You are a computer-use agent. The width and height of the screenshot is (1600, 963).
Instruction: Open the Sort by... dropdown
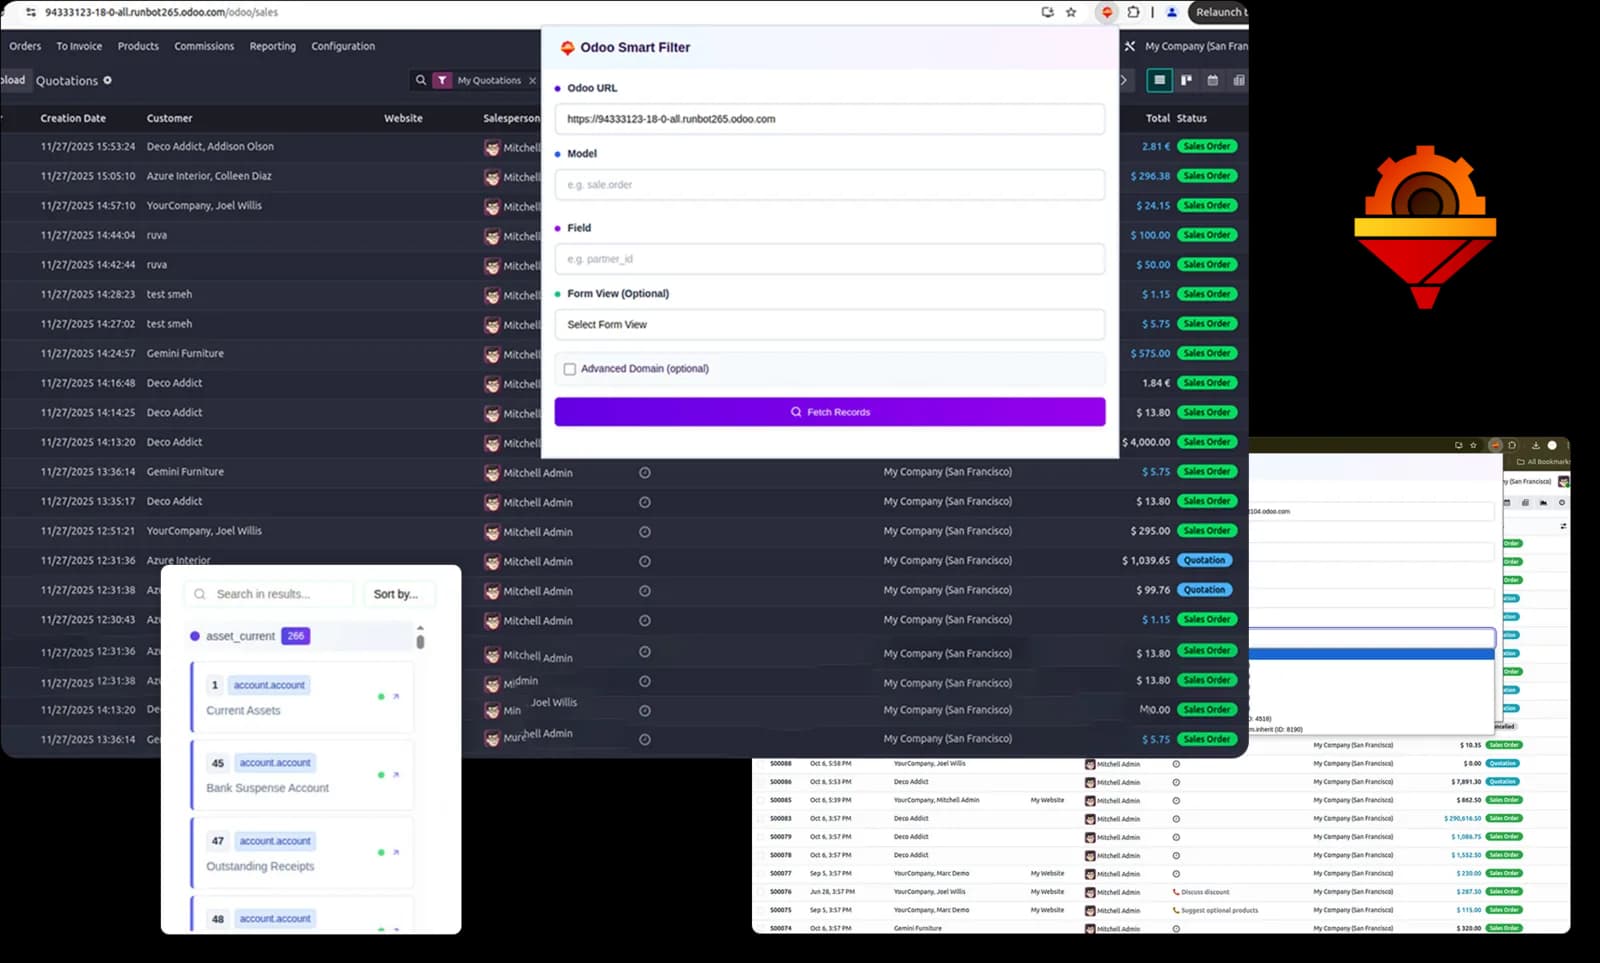click(x=398, y=594)
